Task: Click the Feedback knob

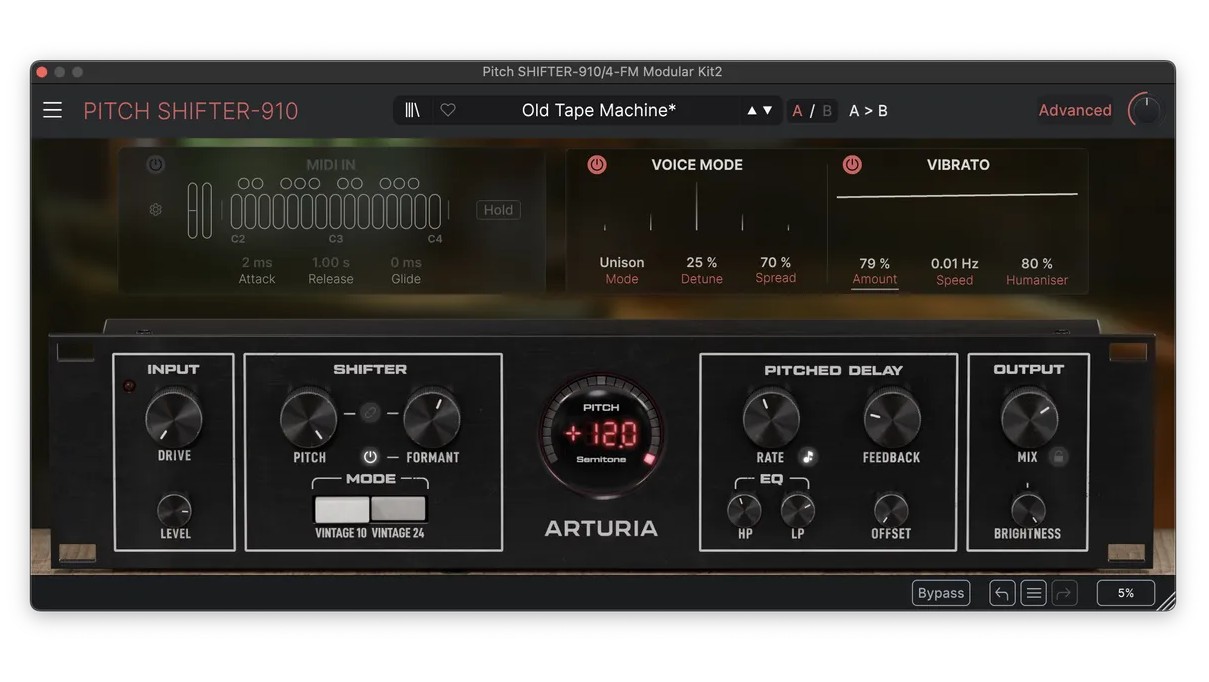Action: (891, 418)
